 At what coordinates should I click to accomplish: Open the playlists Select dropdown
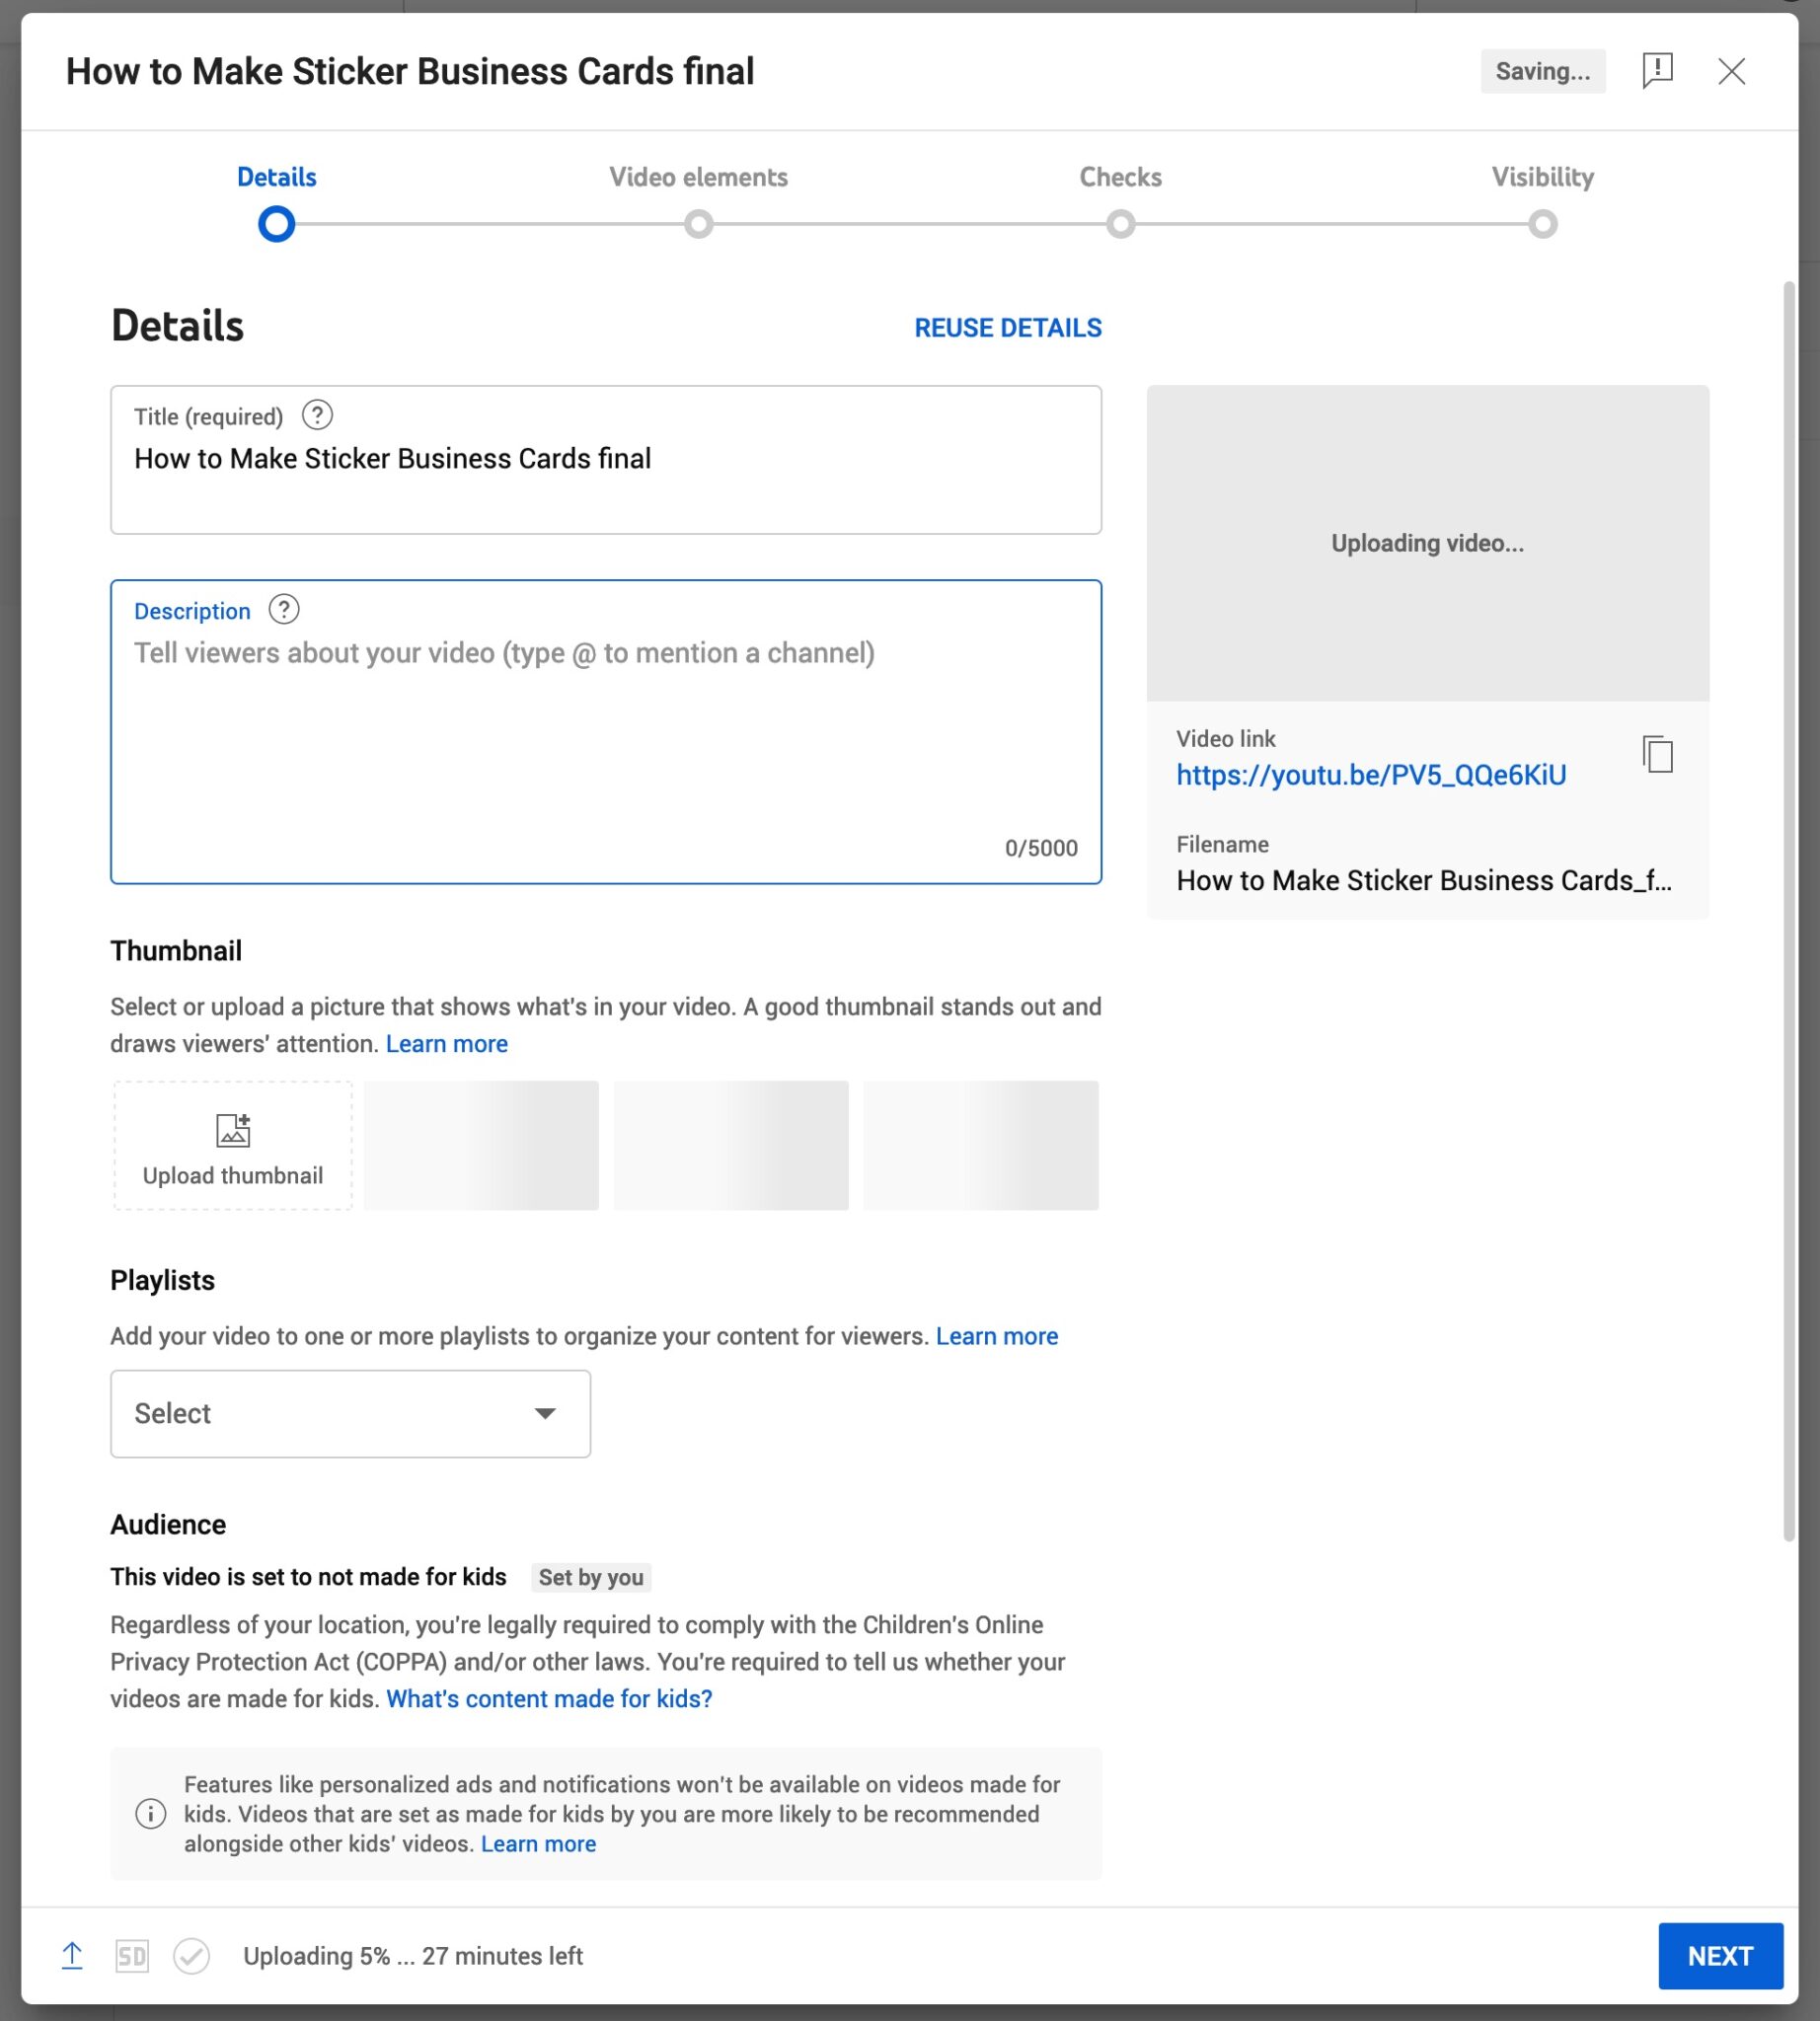pyautogui.click(x=349, y=1413)
